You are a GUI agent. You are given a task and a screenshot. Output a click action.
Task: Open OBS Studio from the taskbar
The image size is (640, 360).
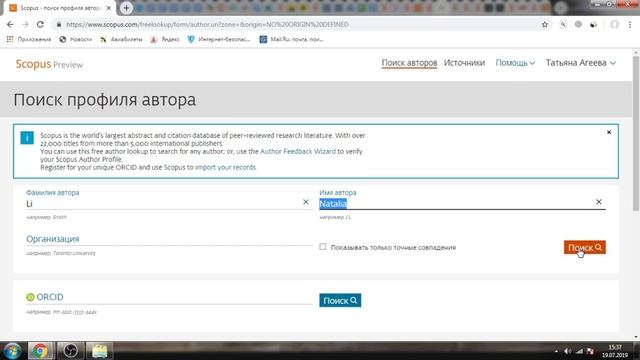[x=70, y=351]
